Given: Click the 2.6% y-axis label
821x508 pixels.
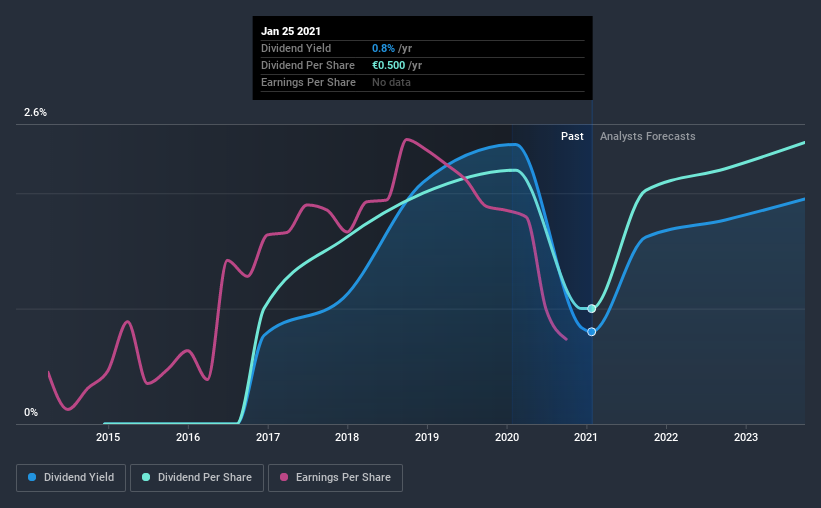Looking at the screenshot, I should (35, 113).
